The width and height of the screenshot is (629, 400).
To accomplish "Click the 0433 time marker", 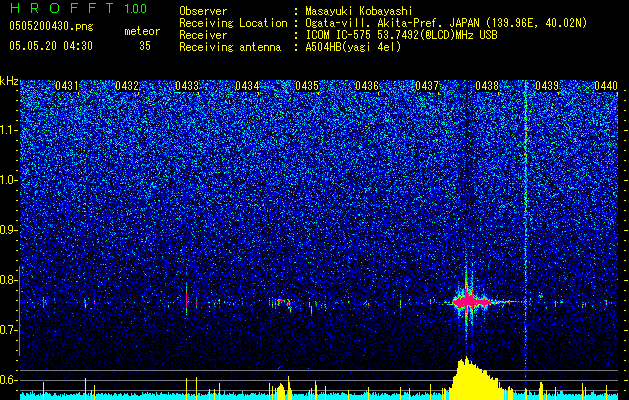I will 187,86.
